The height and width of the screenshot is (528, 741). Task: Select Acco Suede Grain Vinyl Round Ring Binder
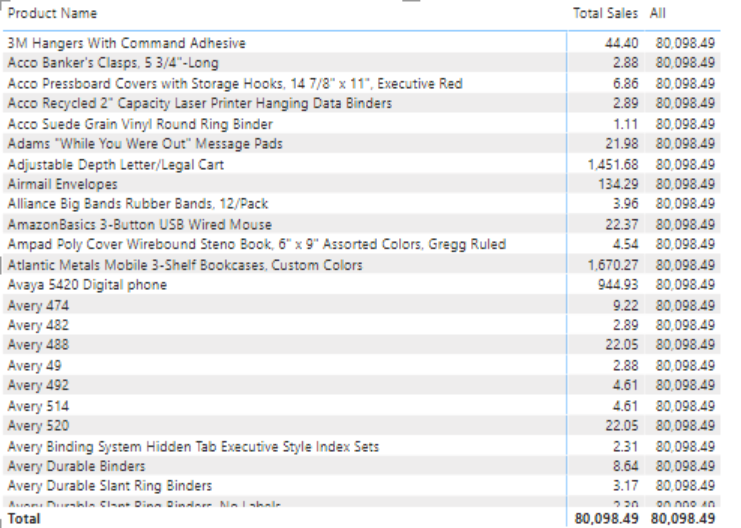pos(140,124)
